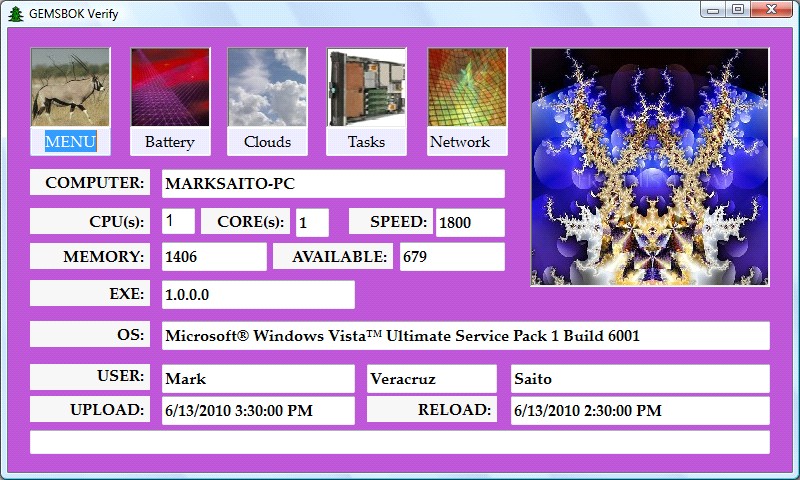Screen dimensions: 800x480
Task: Select the OS field with Windows Vista text
Action: [x=466, y=336]
